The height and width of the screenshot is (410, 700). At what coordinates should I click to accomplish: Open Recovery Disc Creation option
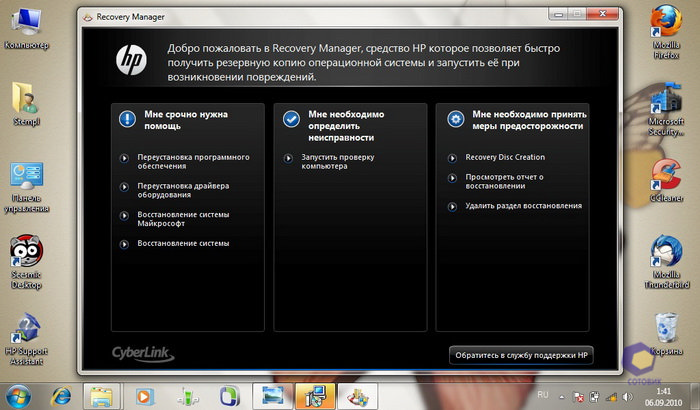tap(504, 157)
